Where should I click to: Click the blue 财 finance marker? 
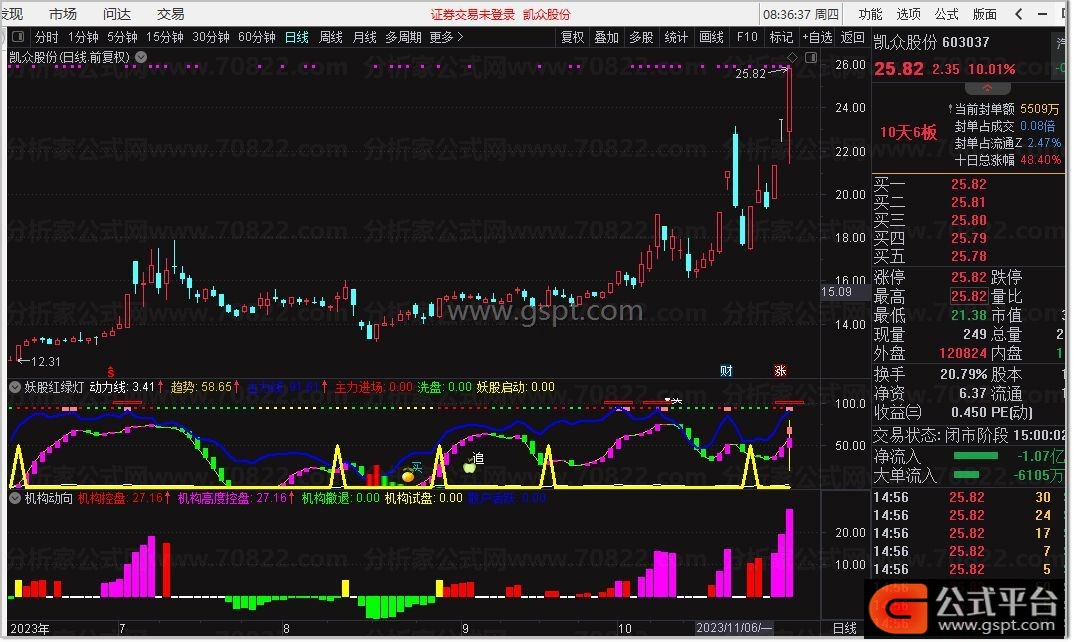(x=726, y=371)
